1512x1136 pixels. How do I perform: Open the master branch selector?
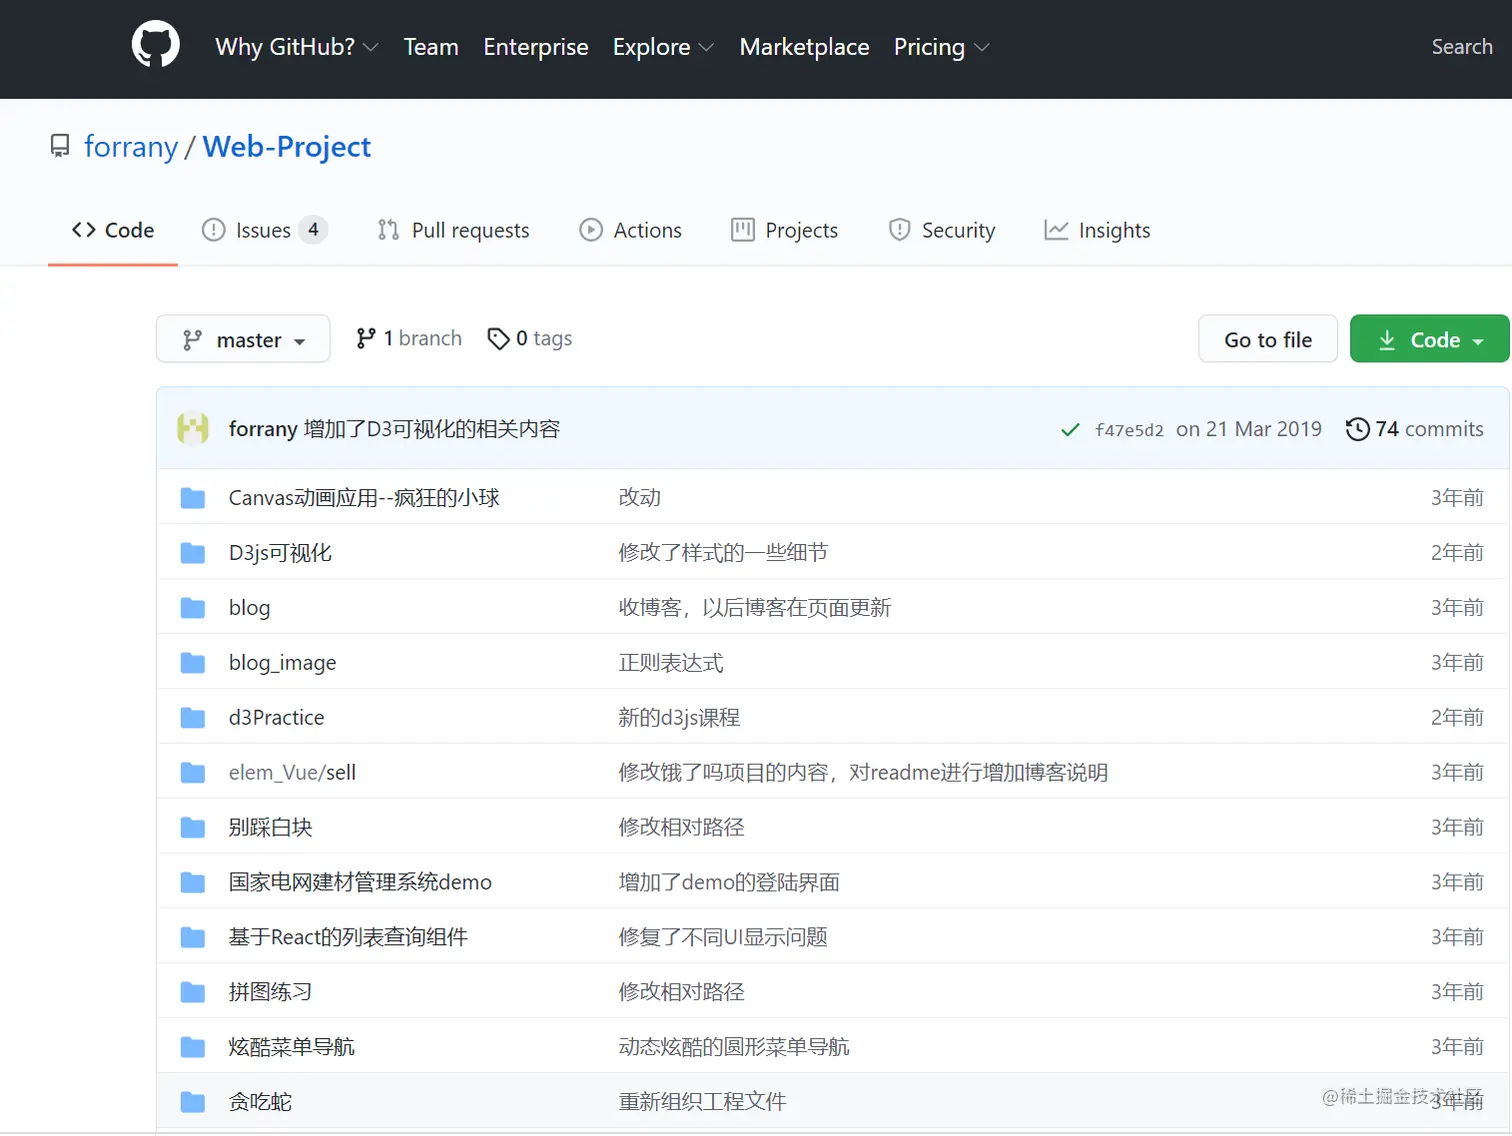coord(243,339)
